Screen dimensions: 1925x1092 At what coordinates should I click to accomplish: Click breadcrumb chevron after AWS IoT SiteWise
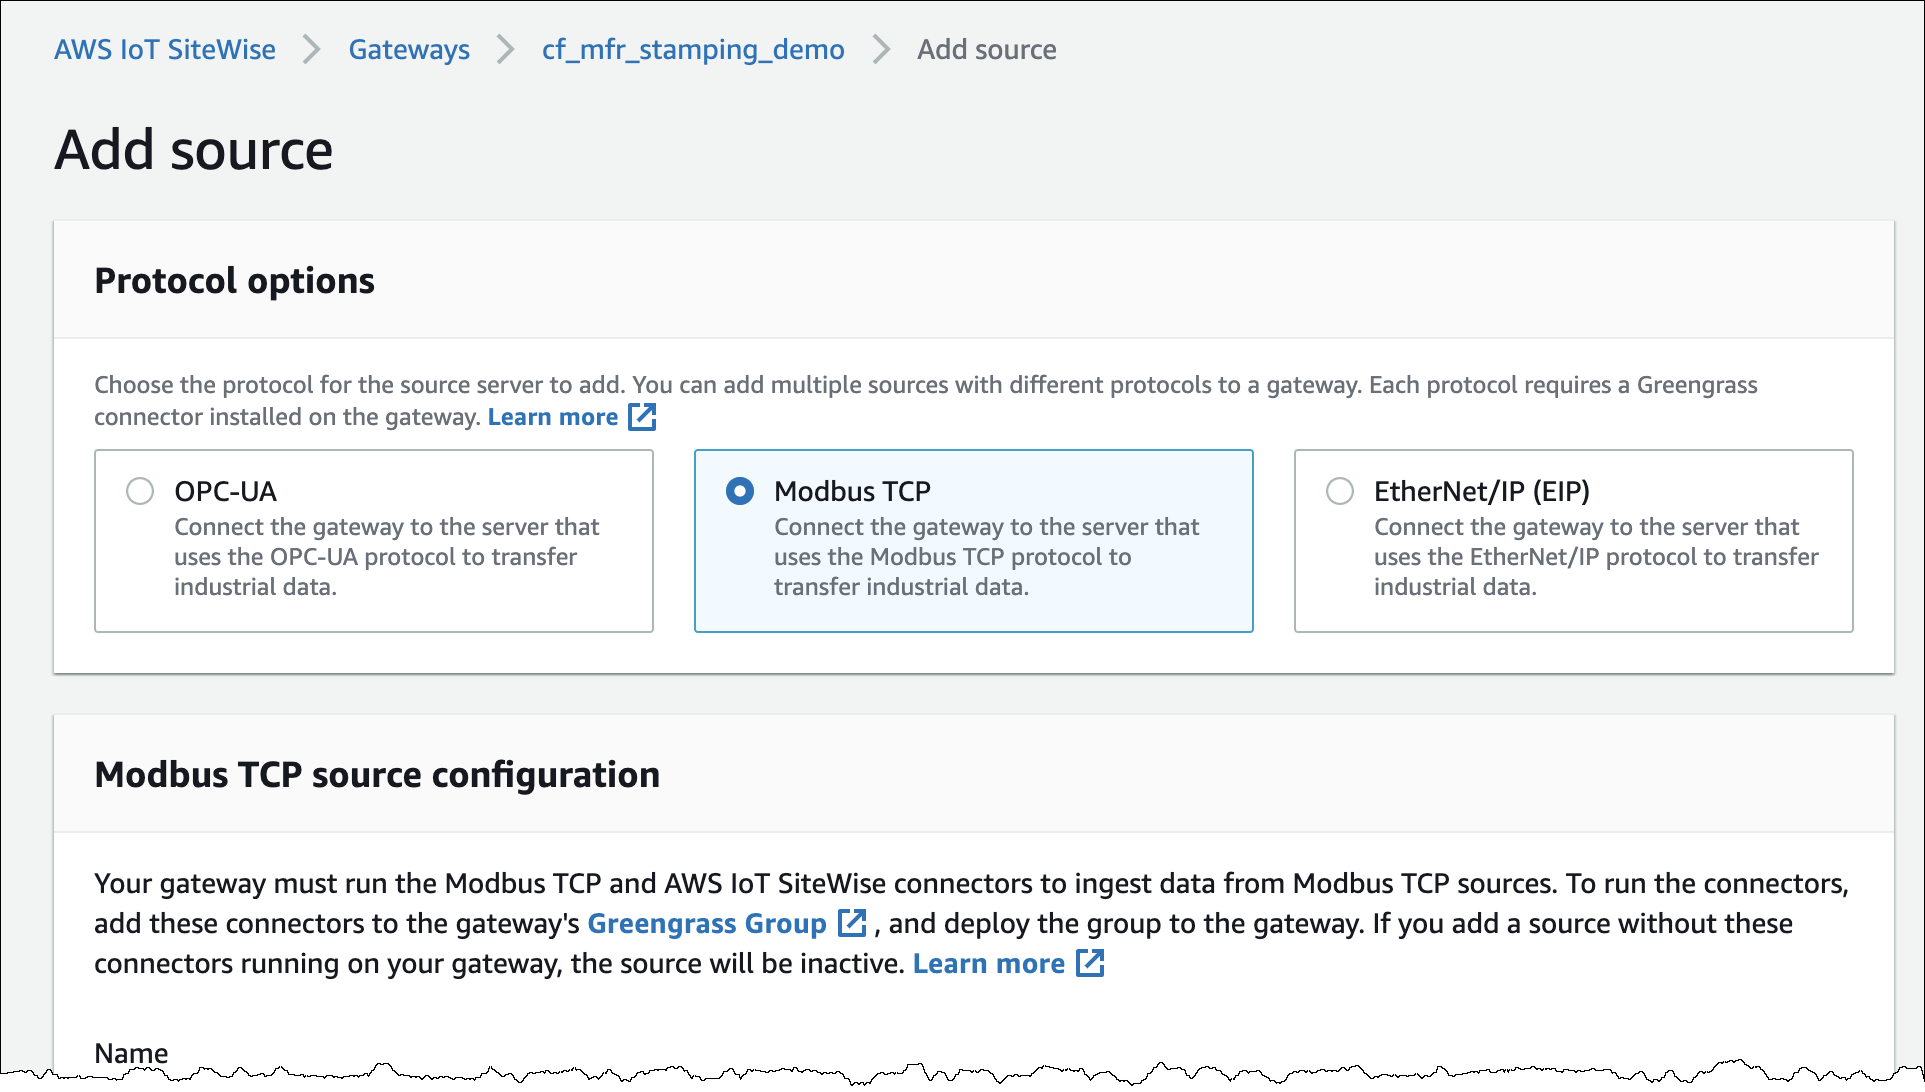[312, 49]
